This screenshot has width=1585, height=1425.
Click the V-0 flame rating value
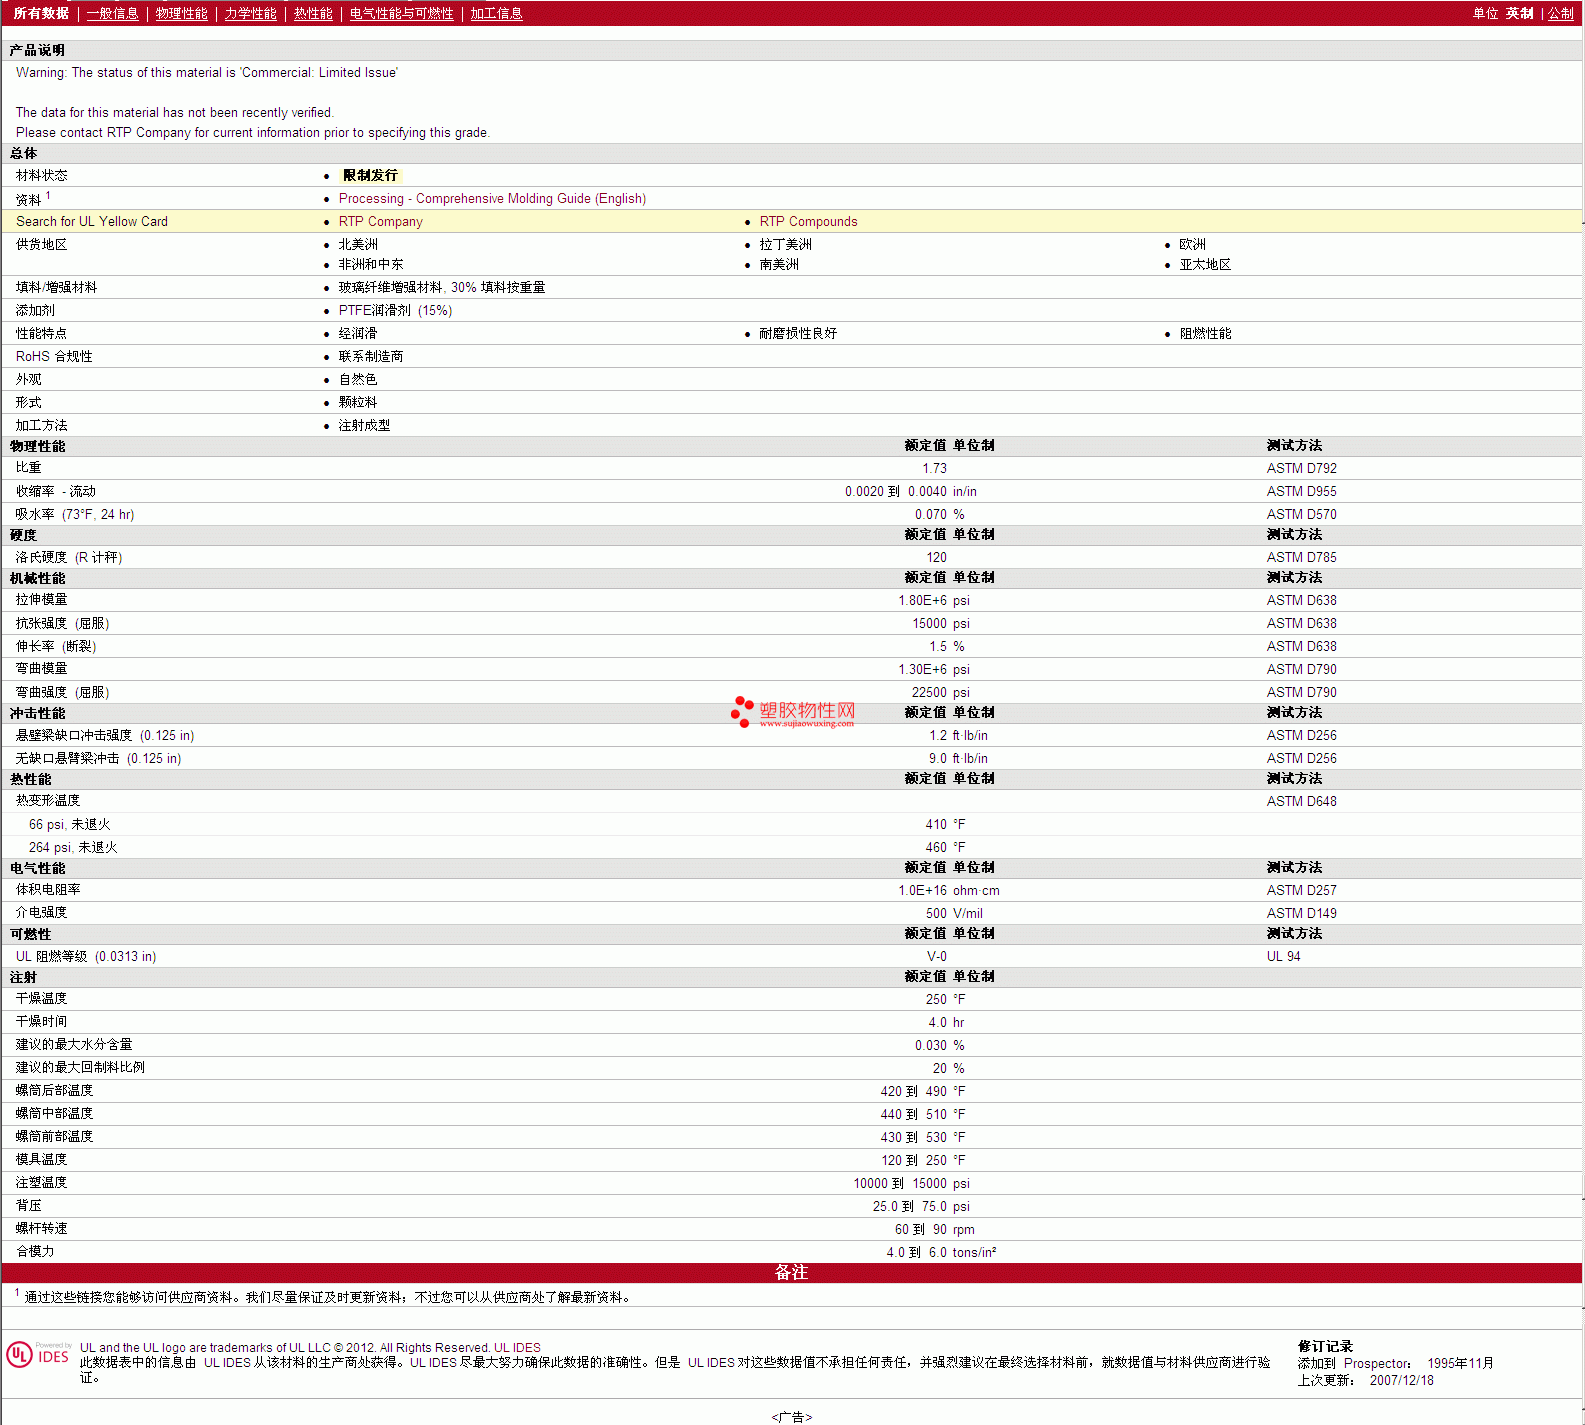[936, 956]
